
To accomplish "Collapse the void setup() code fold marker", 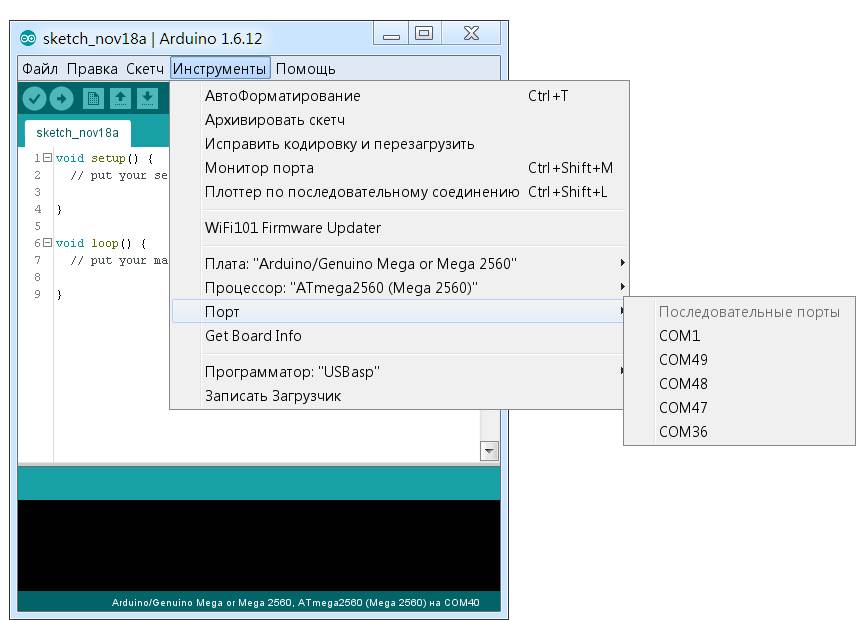I will tap(47, 158).
